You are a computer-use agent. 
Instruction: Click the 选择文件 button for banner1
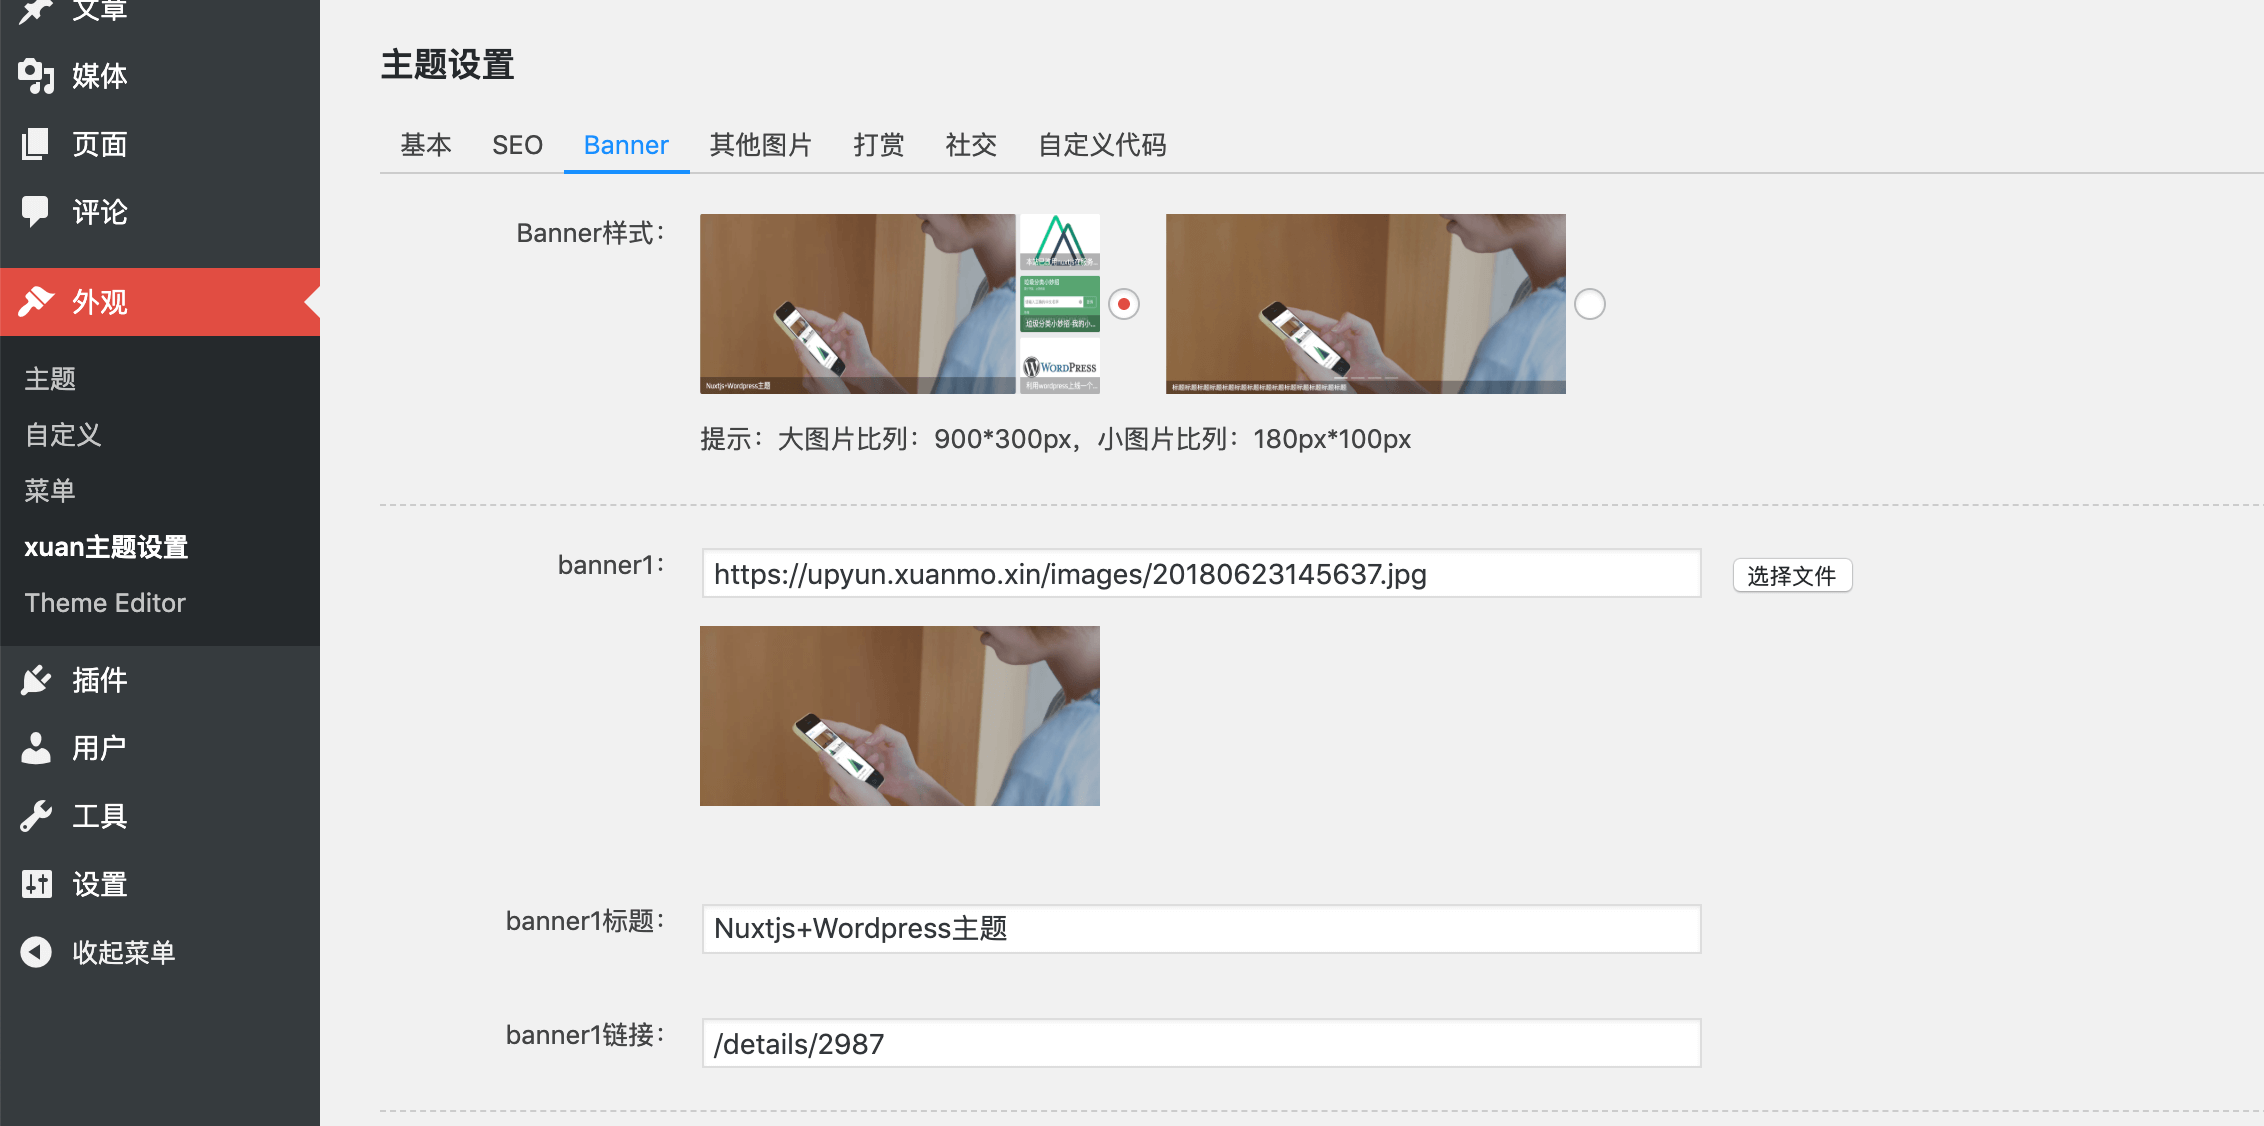(x=1791, y=576)
